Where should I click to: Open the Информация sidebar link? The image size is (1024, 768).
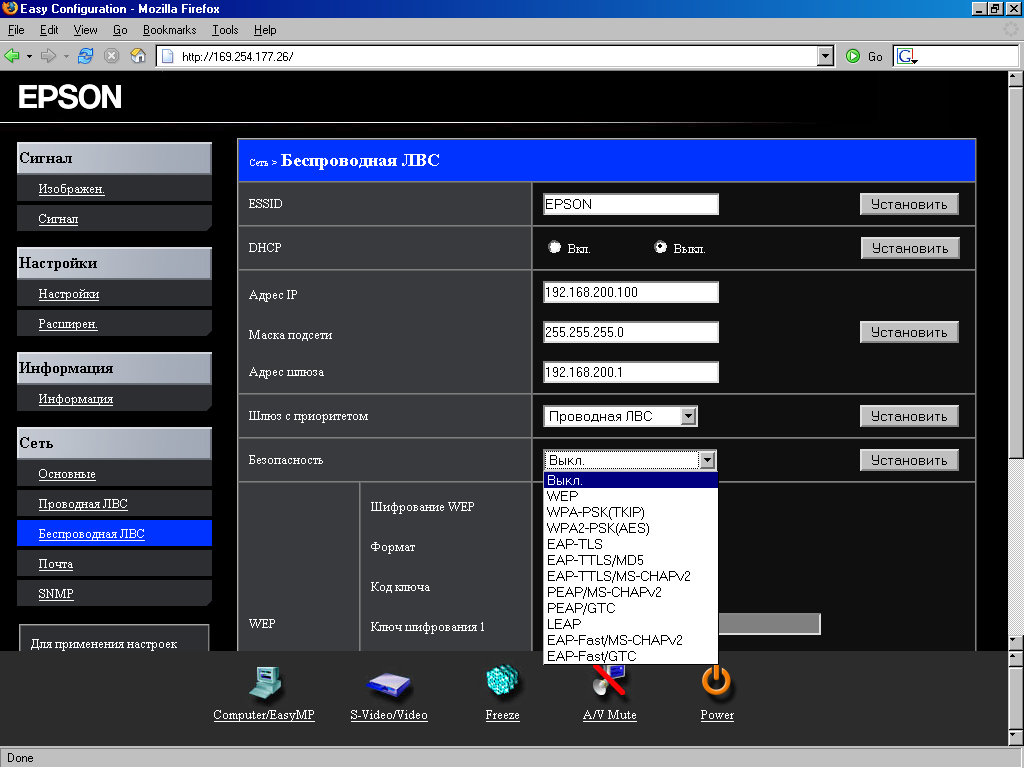(x=76, y=399)
